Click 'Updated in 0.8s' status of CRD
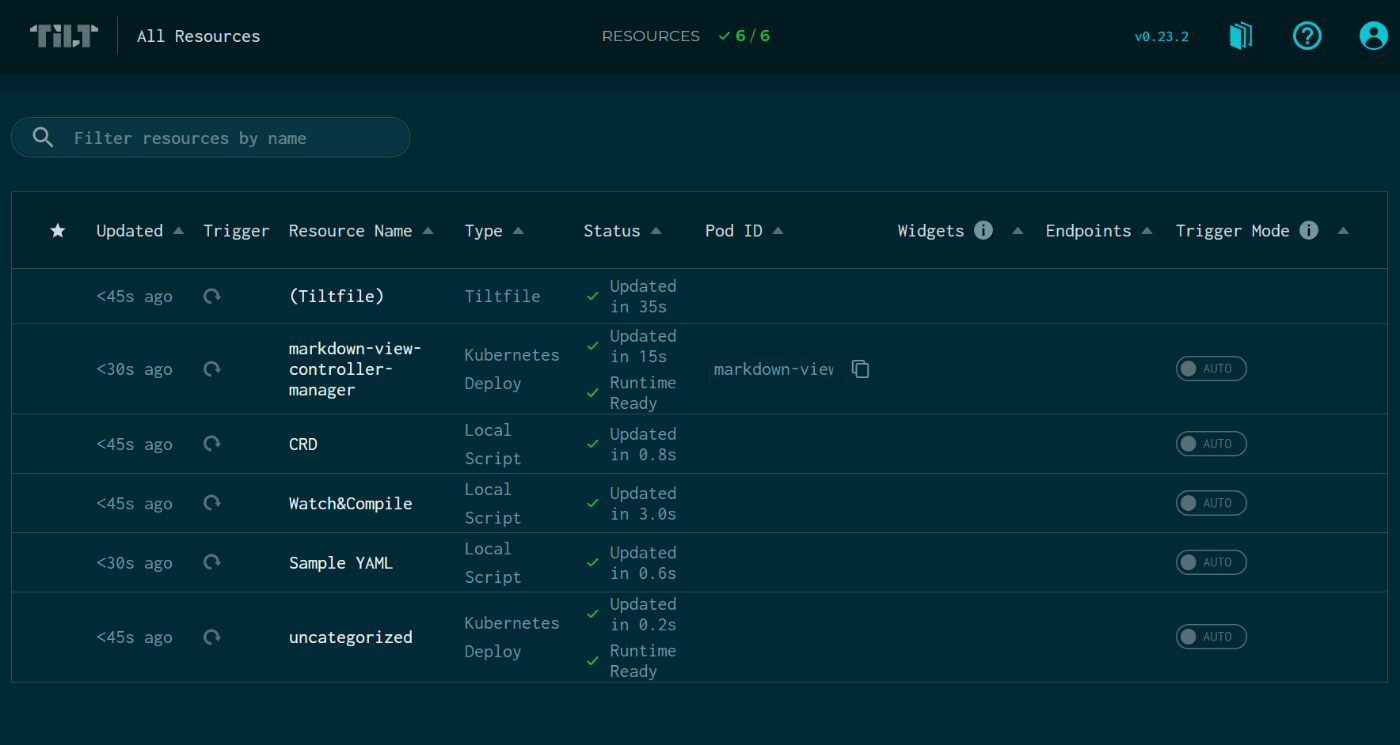 [643, 444]
